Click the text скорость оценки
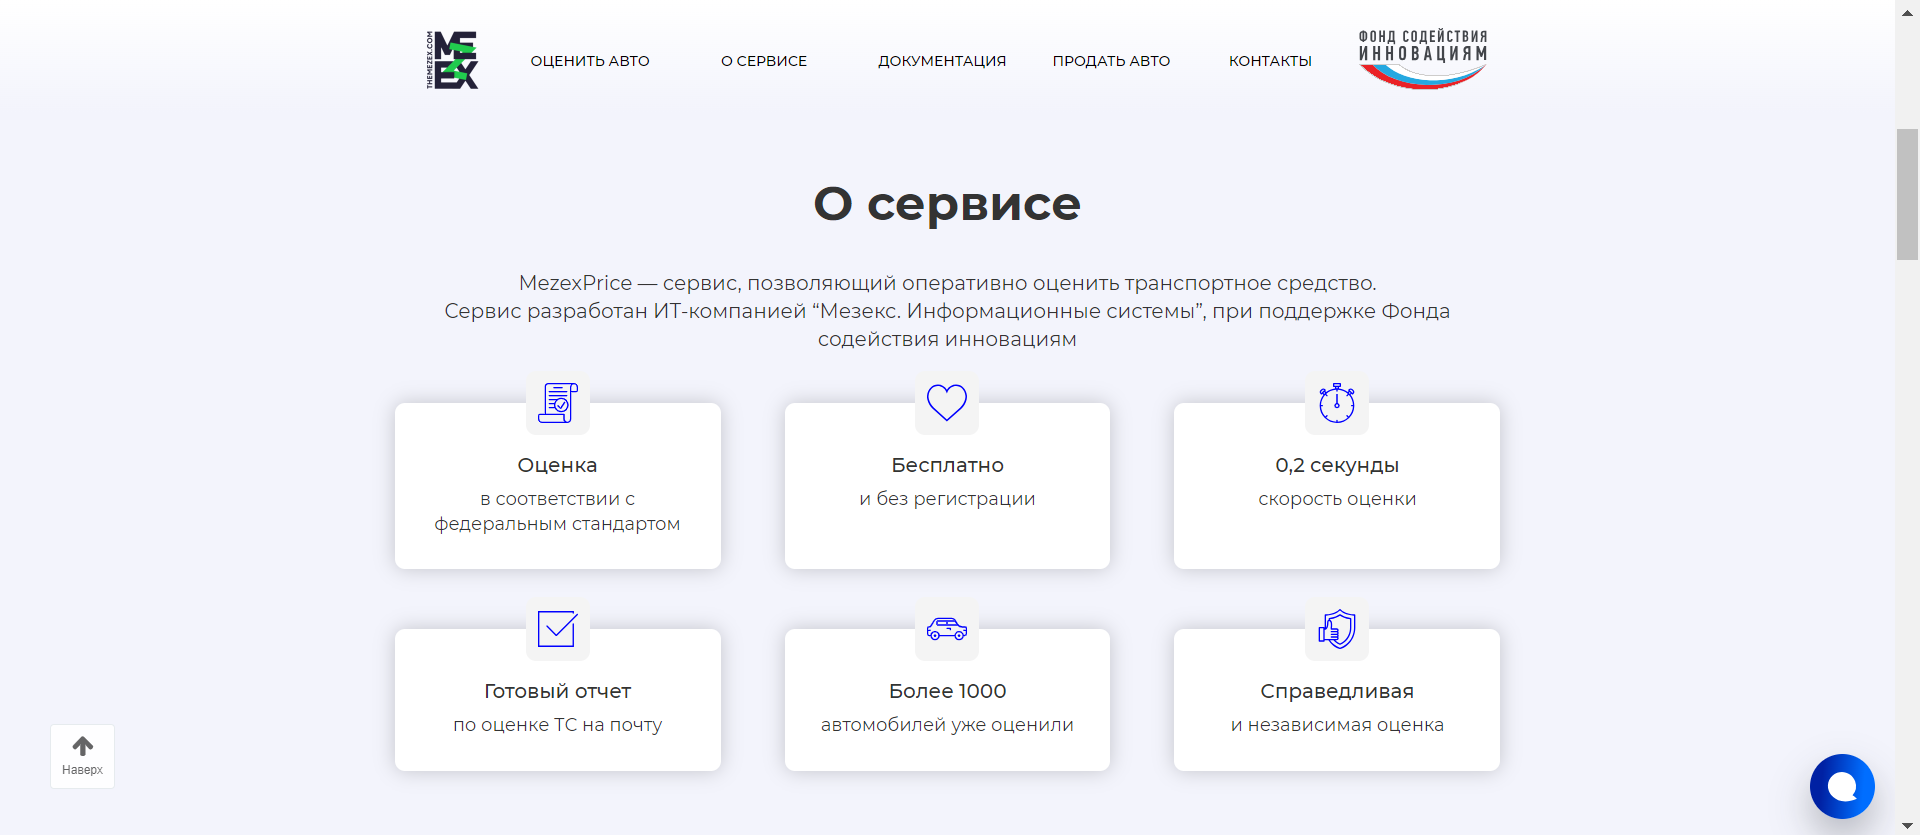The image size is (1920, 835). [x=1337, y=499]
